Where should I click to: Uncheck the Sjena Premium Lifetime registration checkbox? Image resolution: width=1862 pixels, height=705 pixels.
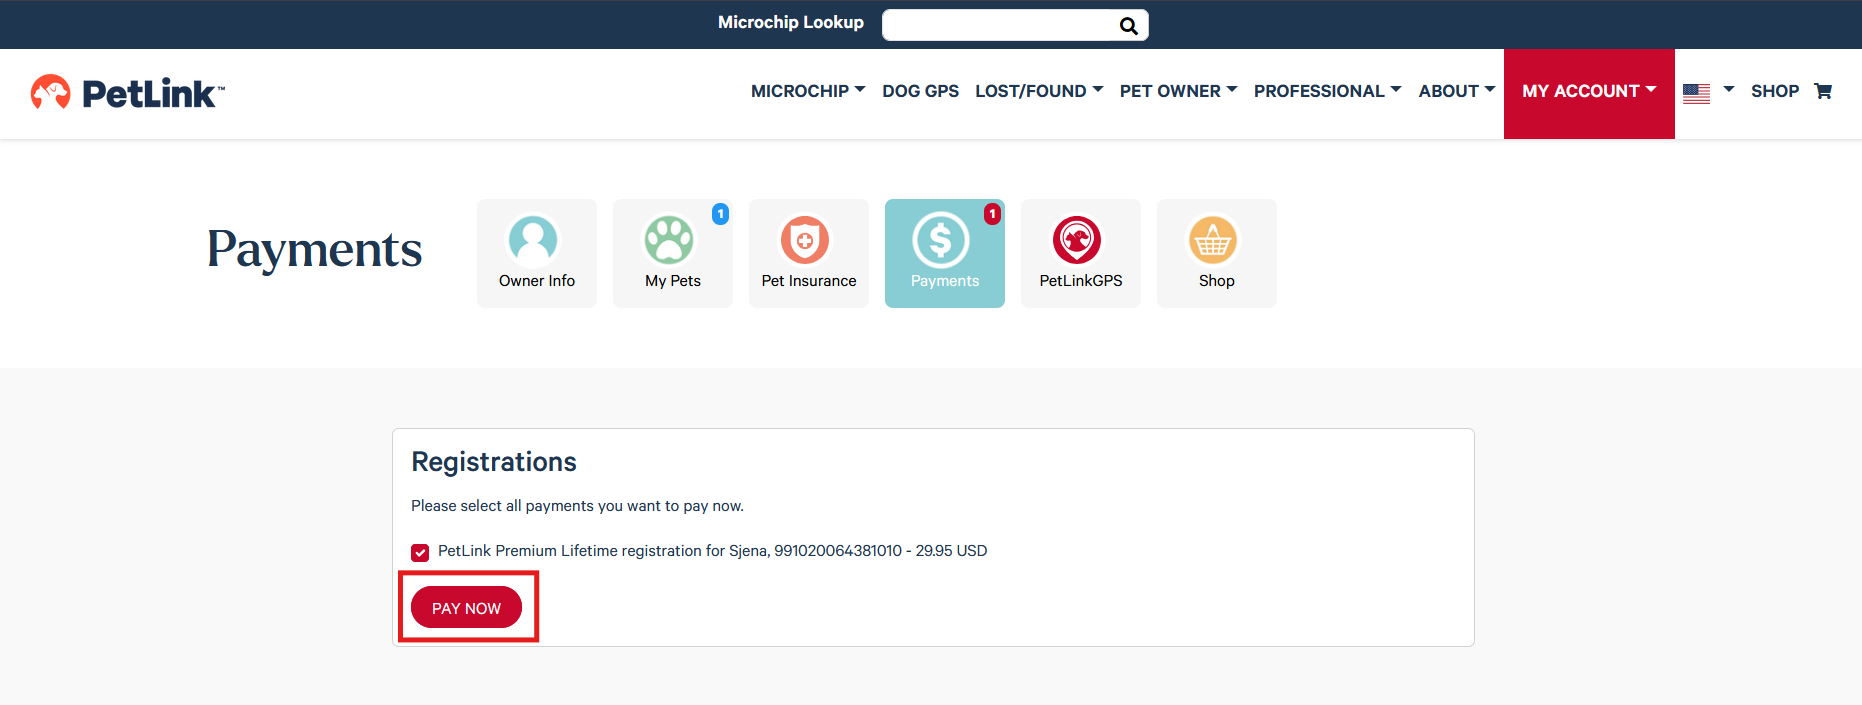[420, 552]
